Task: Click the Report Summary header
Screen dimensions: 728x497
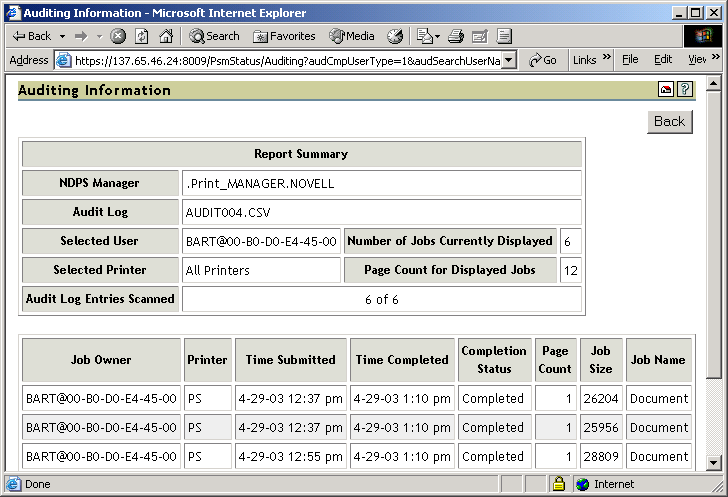Action: coord(302,154)
